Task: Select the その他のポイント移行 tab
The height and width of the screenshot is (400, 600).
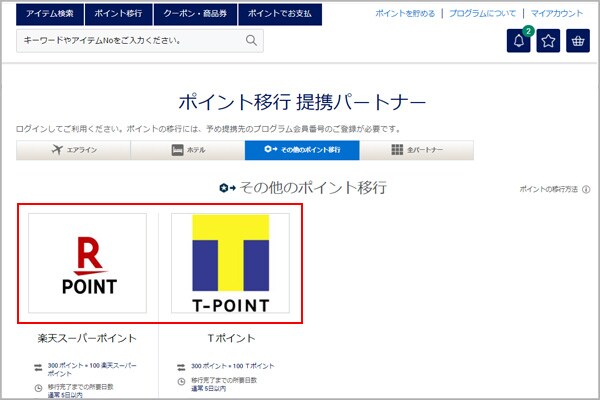Action: pyautogui.click(x=302, y=150)
